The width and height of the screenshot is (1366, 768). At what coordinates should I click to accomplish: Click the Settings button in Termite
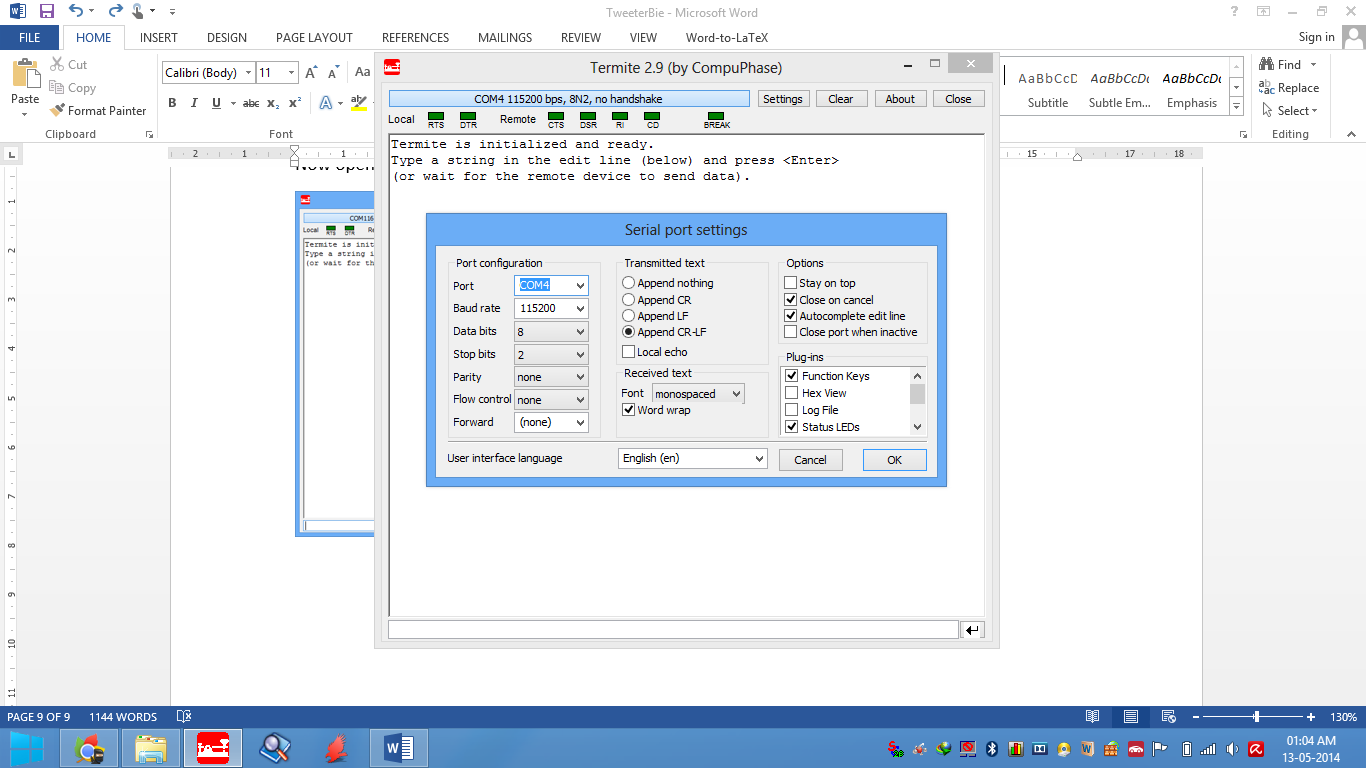(x=782, y=99)
